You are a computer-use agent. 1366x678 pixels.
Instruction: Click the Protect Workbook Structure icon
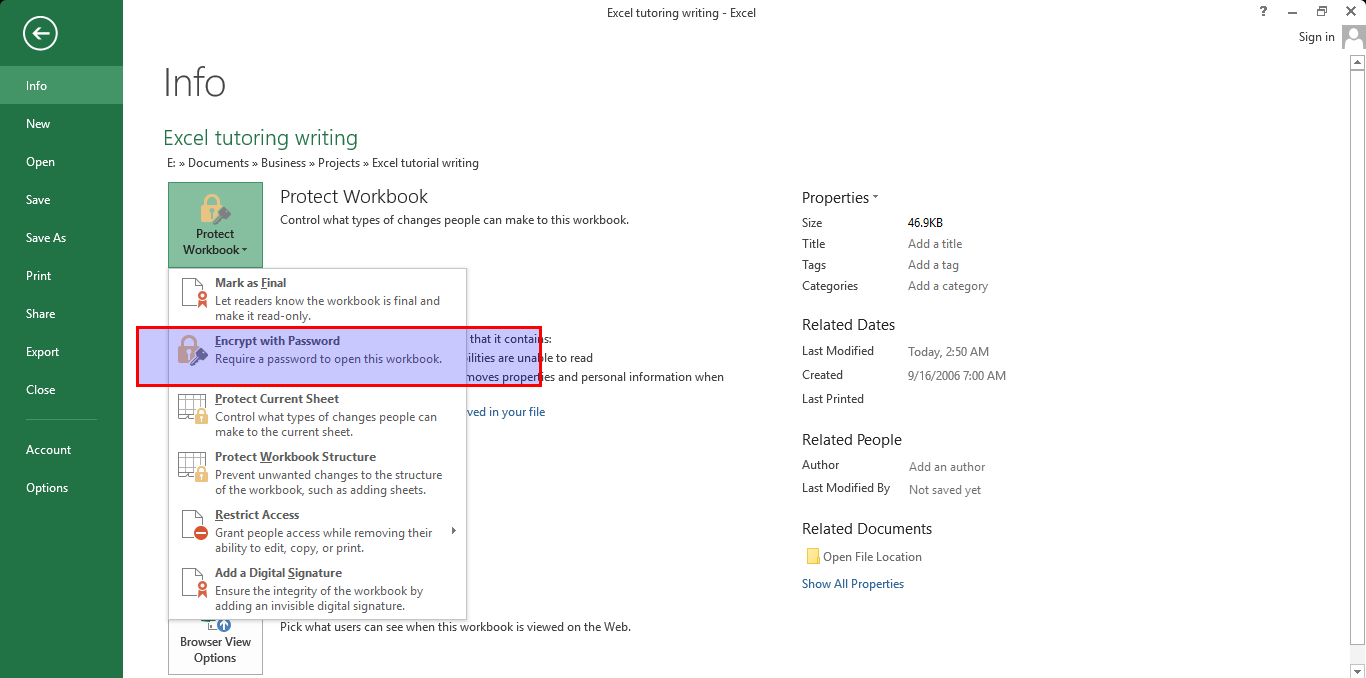193,466
